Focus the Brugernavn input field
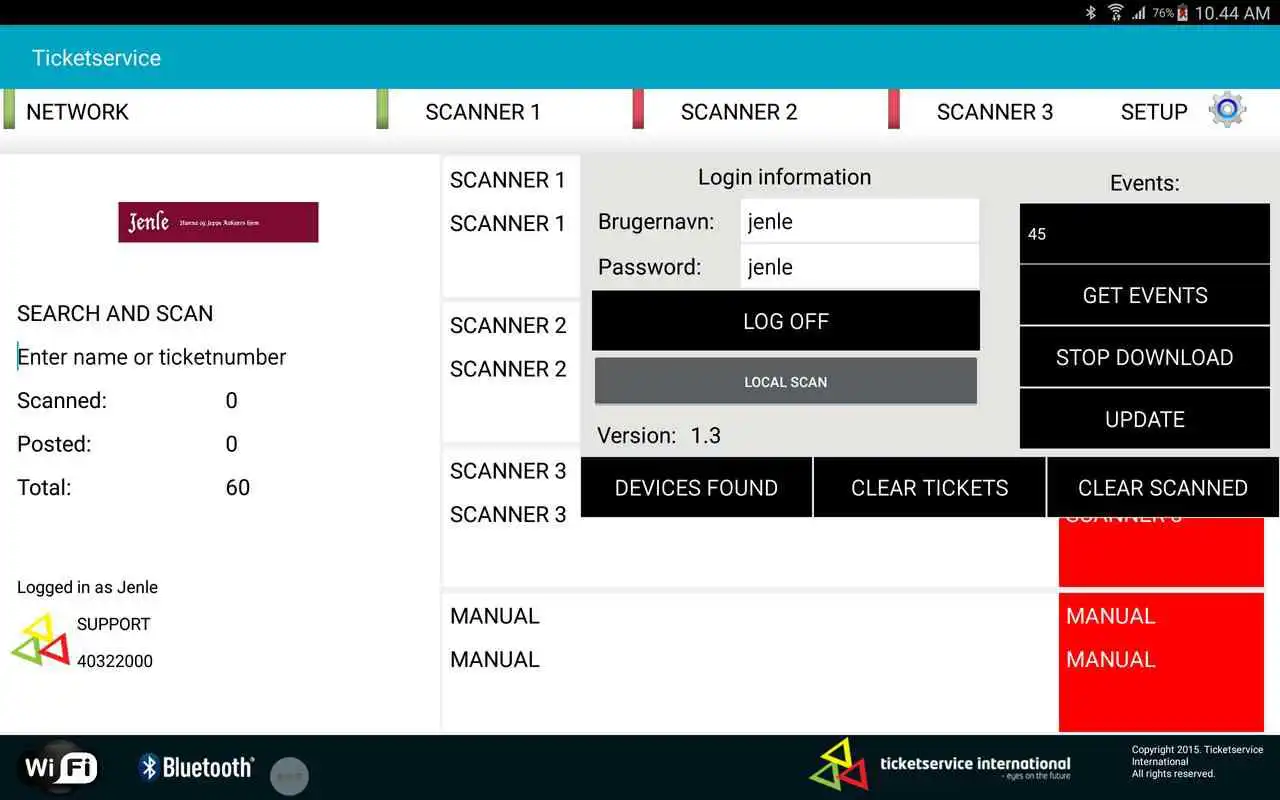The height and width of the screenshot is (800, 1280). 860,221
